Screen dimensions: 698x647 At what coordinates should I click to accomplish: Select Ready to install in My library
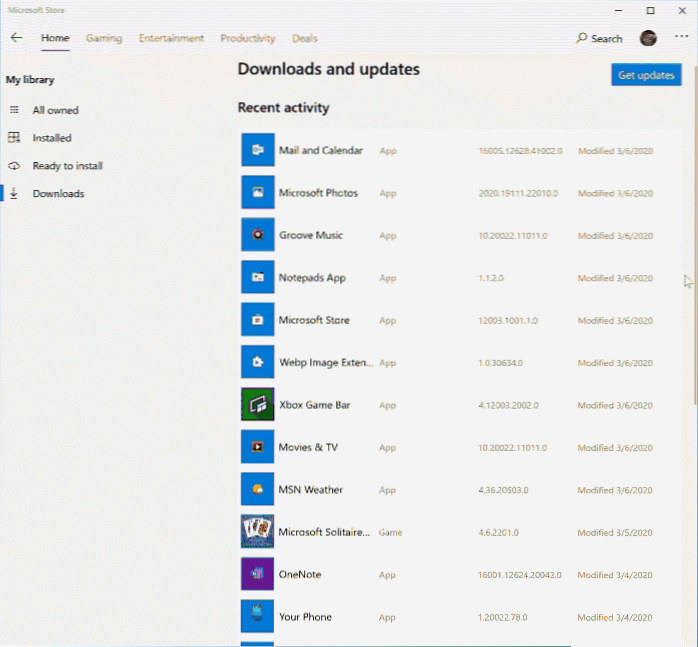tap(67, 166)
